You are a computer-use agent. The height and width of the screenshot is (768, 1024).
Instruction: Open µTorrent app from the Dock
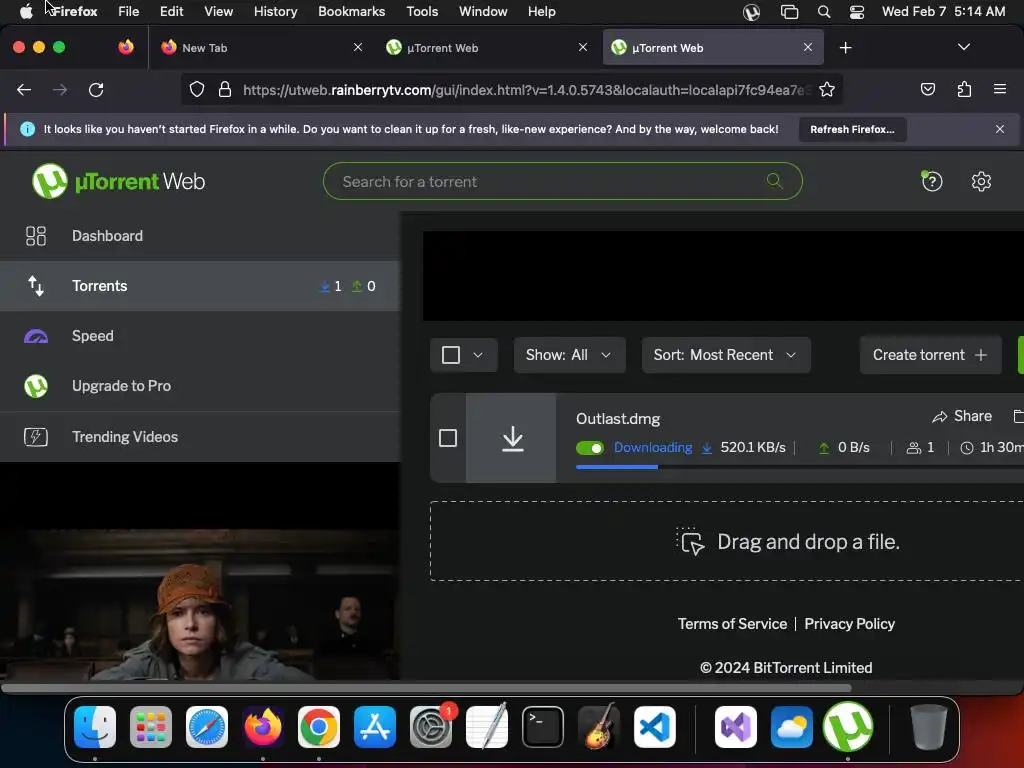[848, 727]
